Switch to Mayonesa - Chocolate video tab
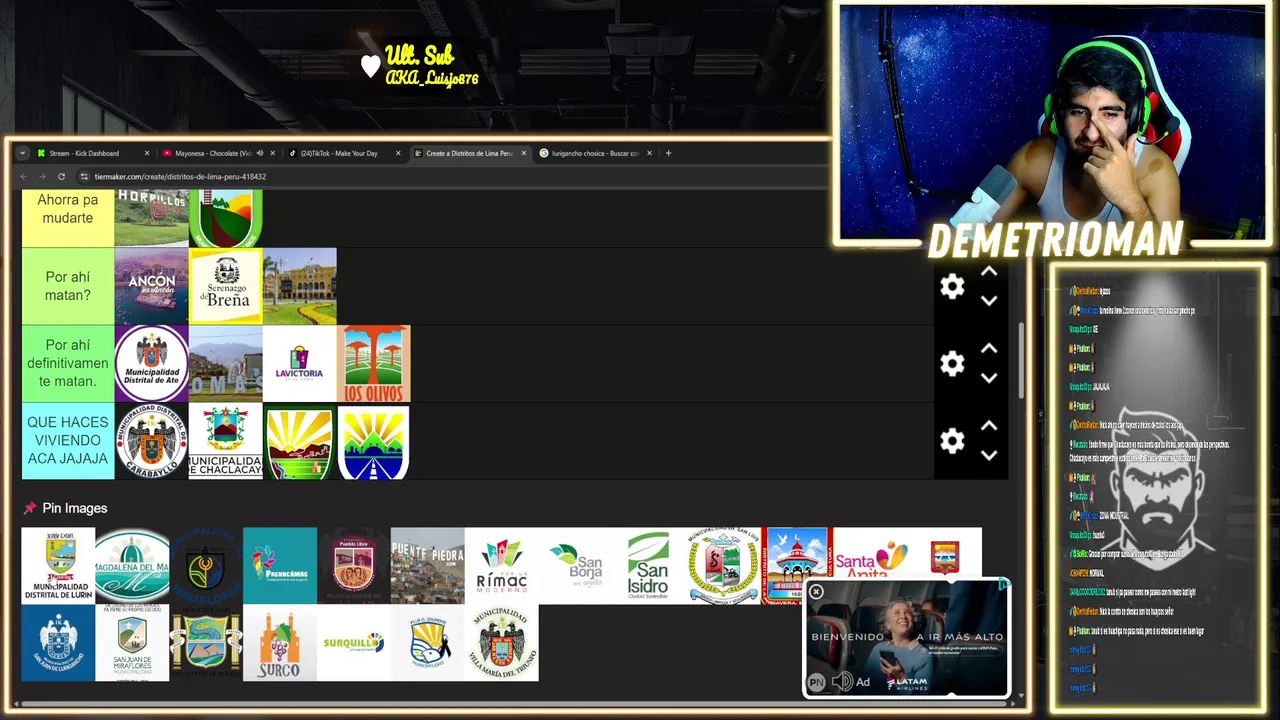The height and width of the screenshot is (720, 1280). (217, 153)
